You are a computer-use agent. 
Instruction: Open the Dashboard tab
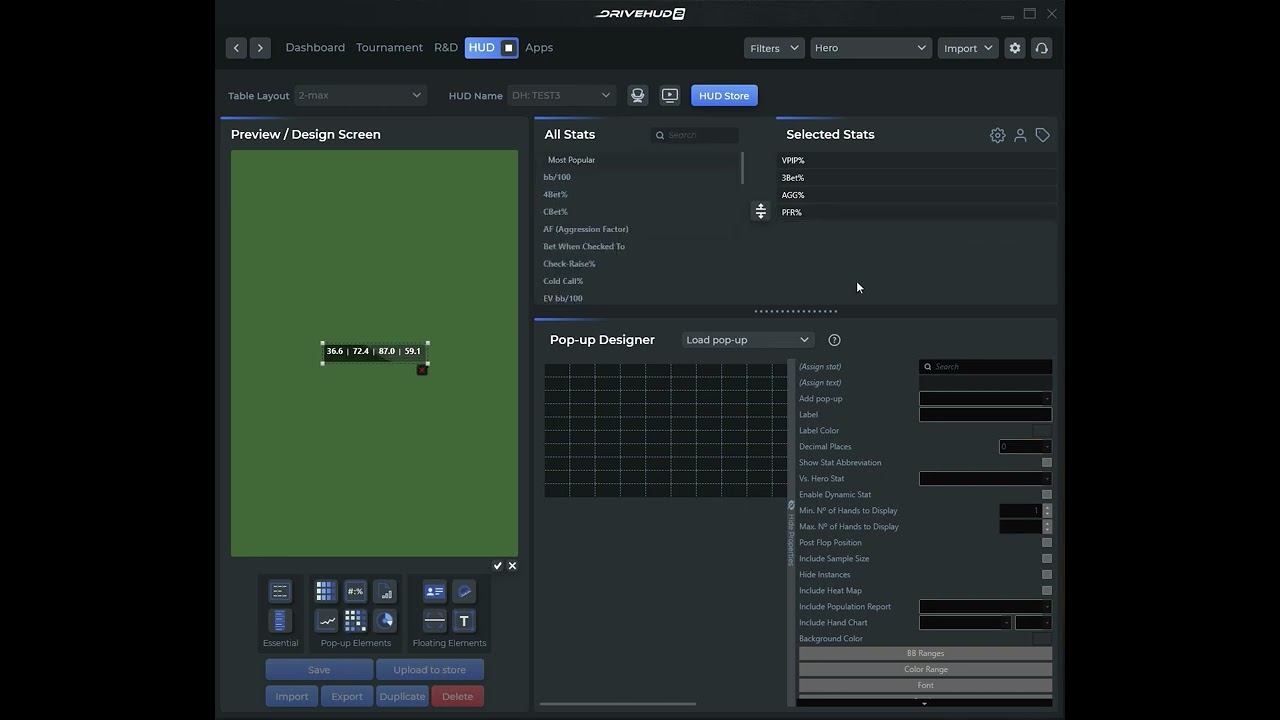tap(315, 48)
